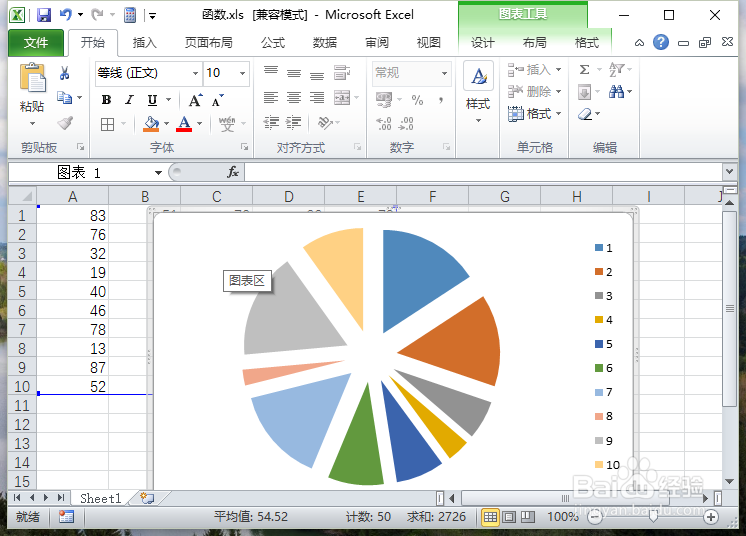Image resolution: width=746 pixels, height=536 pixels.
Task: Click the Comma Style icon
Action: [441, 100]
